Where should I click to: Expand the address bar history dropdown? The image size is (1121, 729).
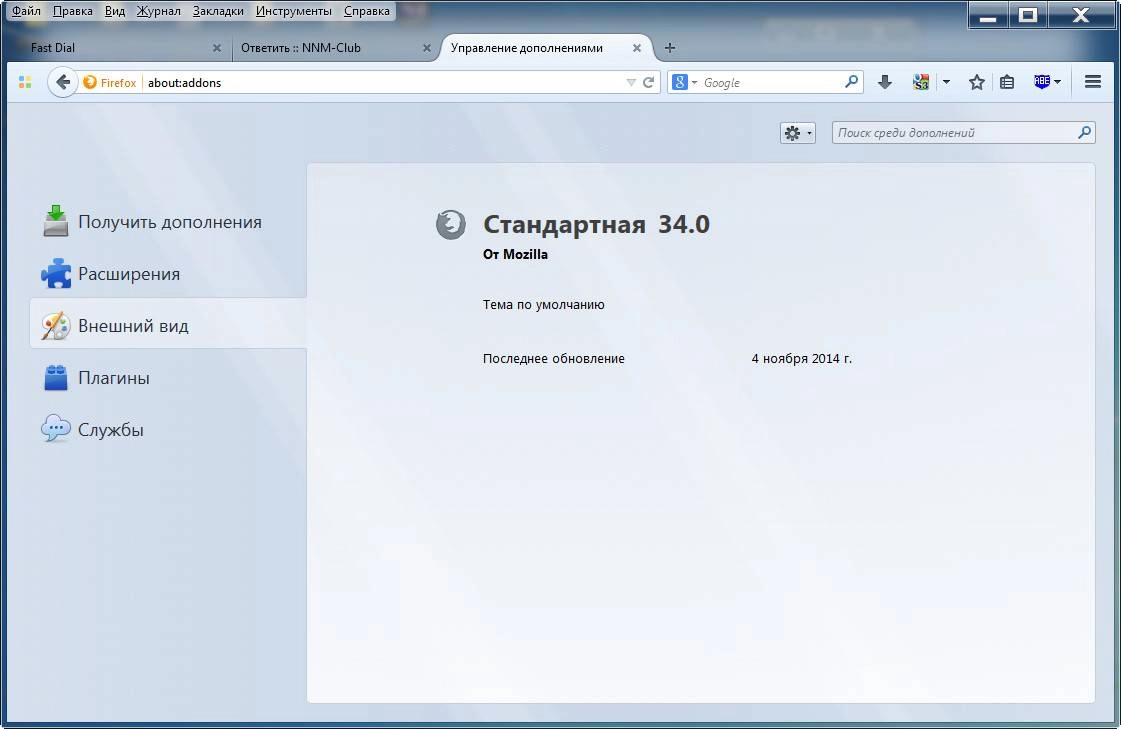(x=631, y=83)
